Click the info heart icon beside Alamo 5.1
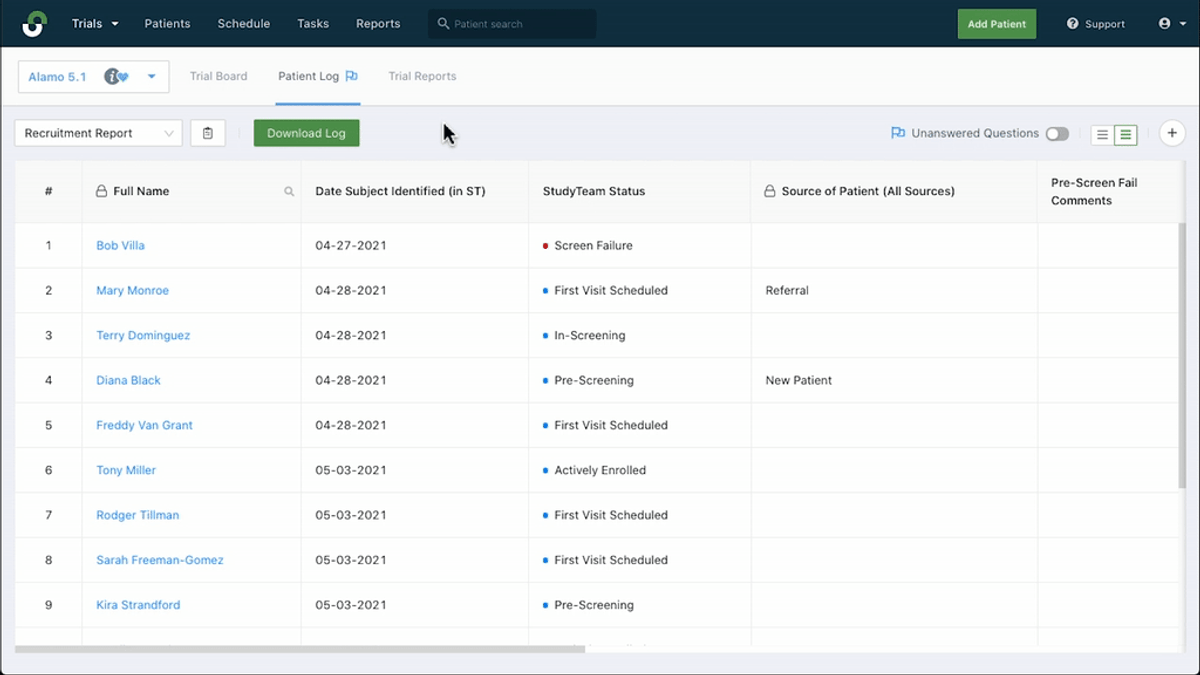Viewport: 1200px width, 675px height. coord(117,77)
